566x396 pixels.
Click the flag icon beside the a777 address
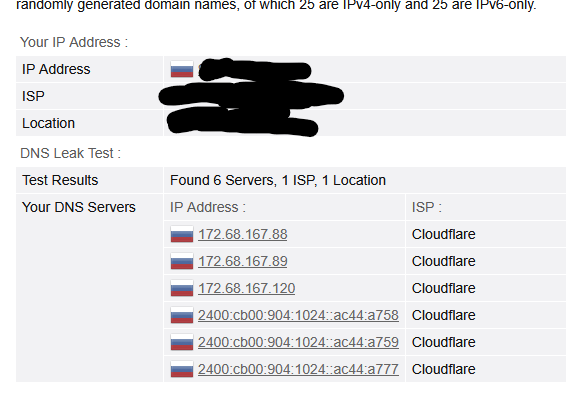[x=182, y=369]
